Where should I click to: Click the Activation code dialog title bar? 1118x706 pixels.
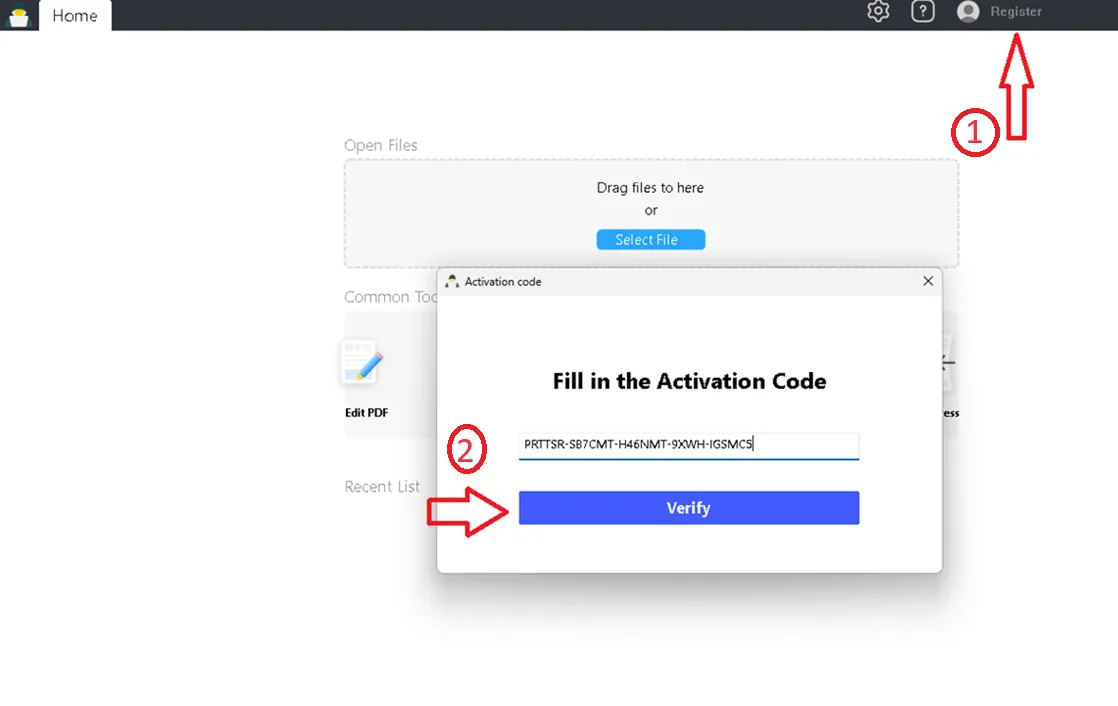coord(680,282)
